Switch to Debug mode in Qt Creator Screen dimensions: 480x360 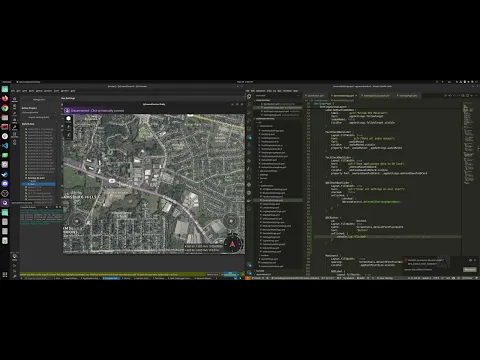(14, 121)
